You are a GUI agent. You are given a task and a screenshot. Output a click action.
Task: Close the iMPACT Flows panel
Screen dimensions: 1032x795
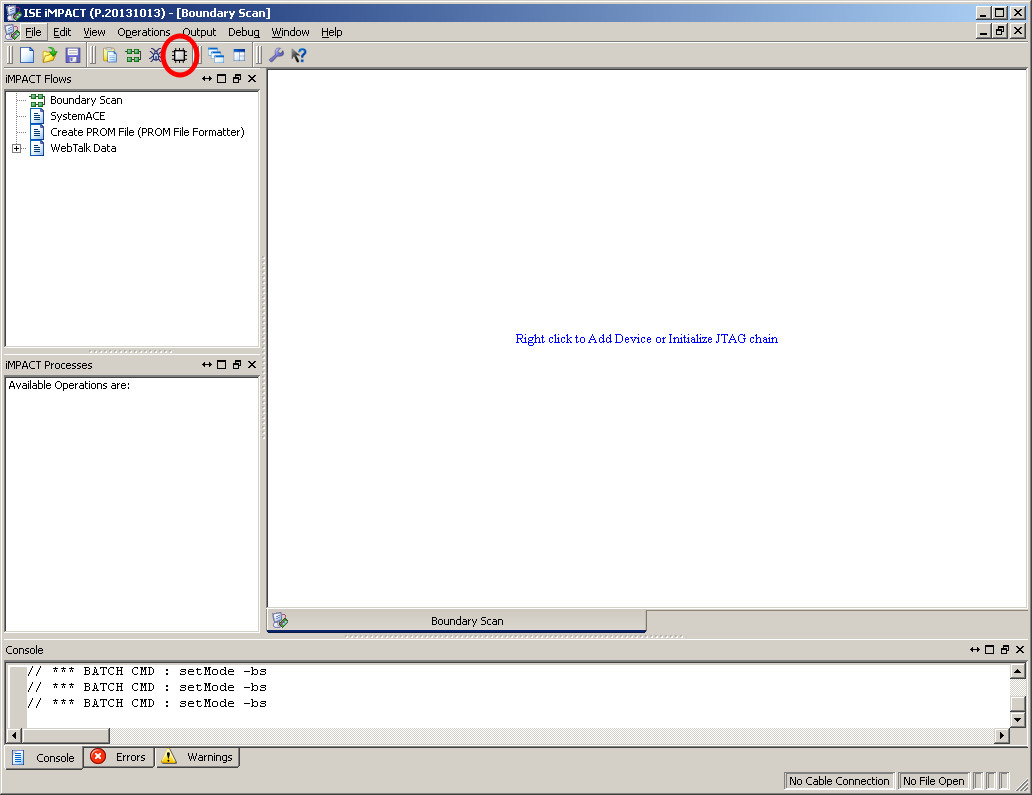pos(252,78)
